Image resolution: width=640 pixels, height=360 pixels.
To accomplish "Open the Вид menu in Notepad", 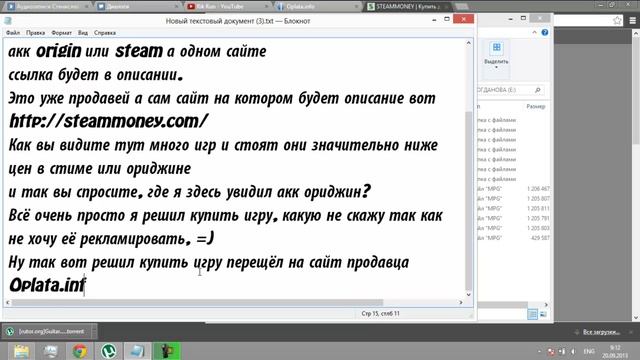I will pyautogui.click(x=83, y=33).
